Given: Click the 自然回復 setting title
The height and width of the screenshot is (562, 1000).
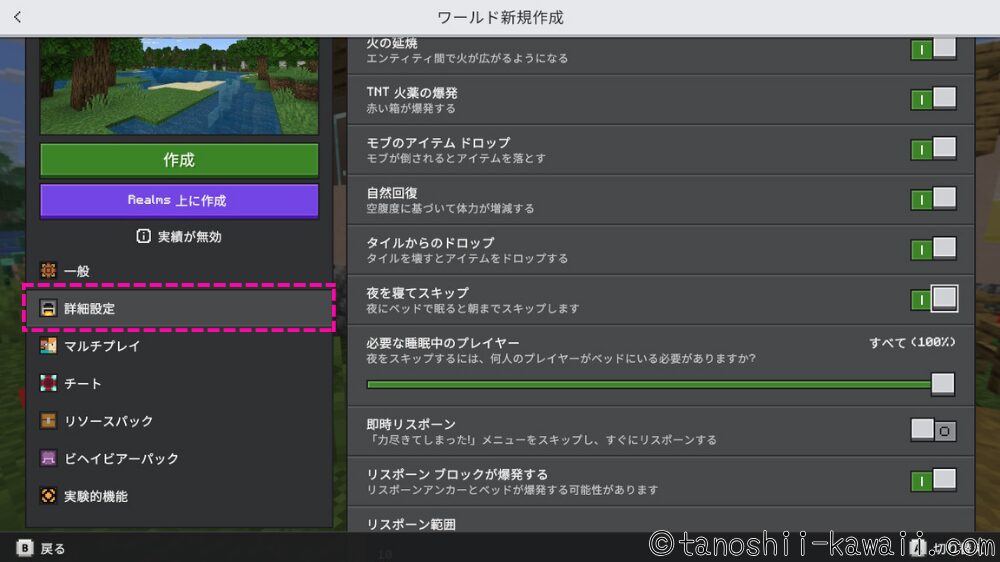Looking at the screenshot, I should click(x=392, y=193).
